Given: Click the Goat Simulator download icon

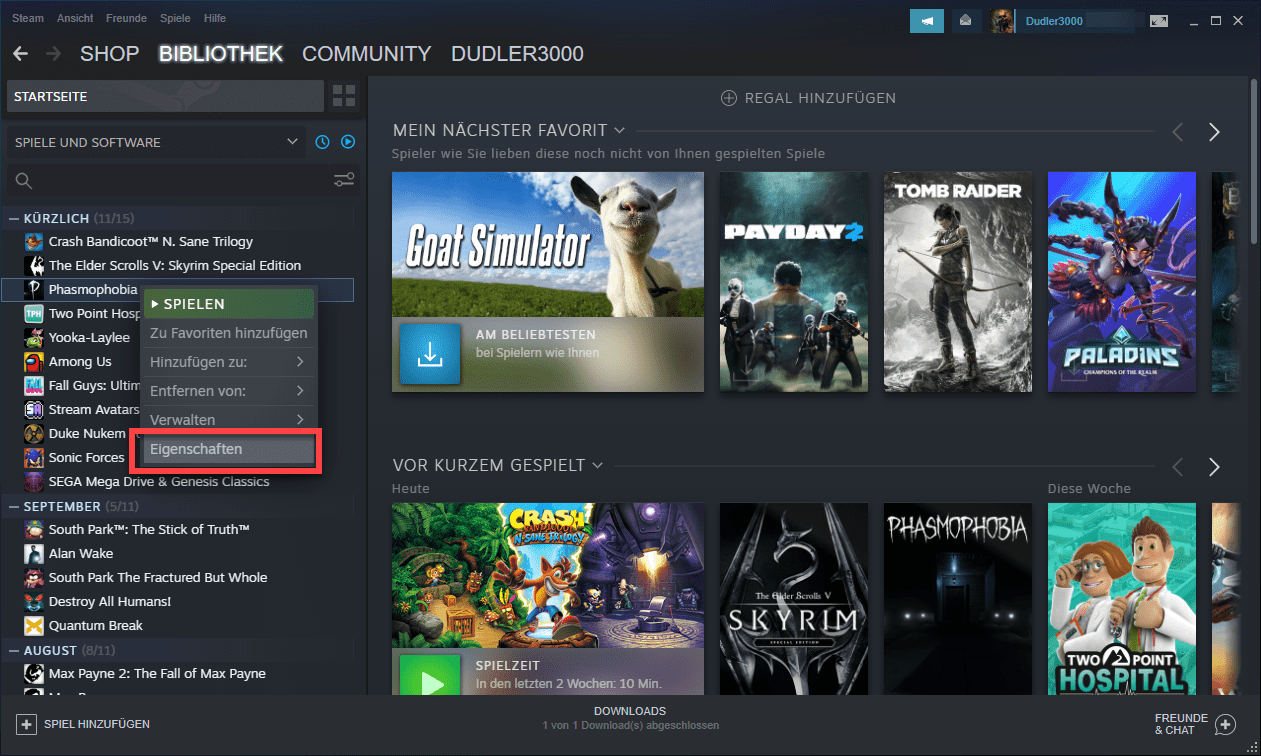Looking at the screenshot, I should coord(430,353).
